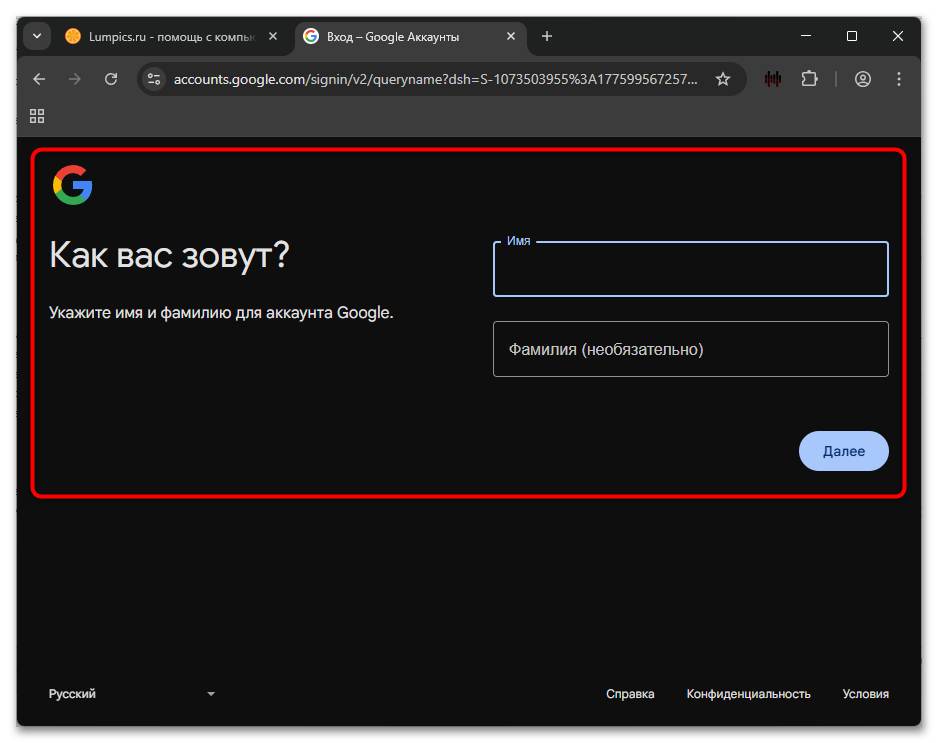Screen dimensions: 938x743
Task: Click text Укажите имя и фамилию для аккаунта Google
Action: [221, 313]
